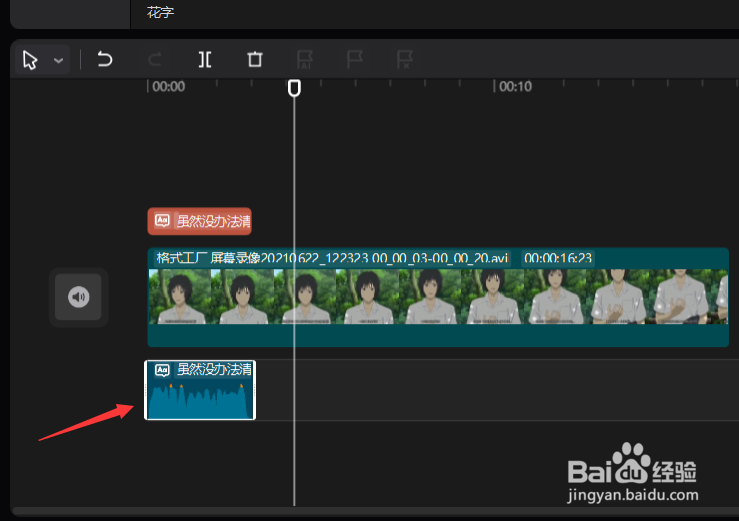The height and width of the screenshot is (521, 739).
Task: Undo the last edit
Action: pos(105,59)
